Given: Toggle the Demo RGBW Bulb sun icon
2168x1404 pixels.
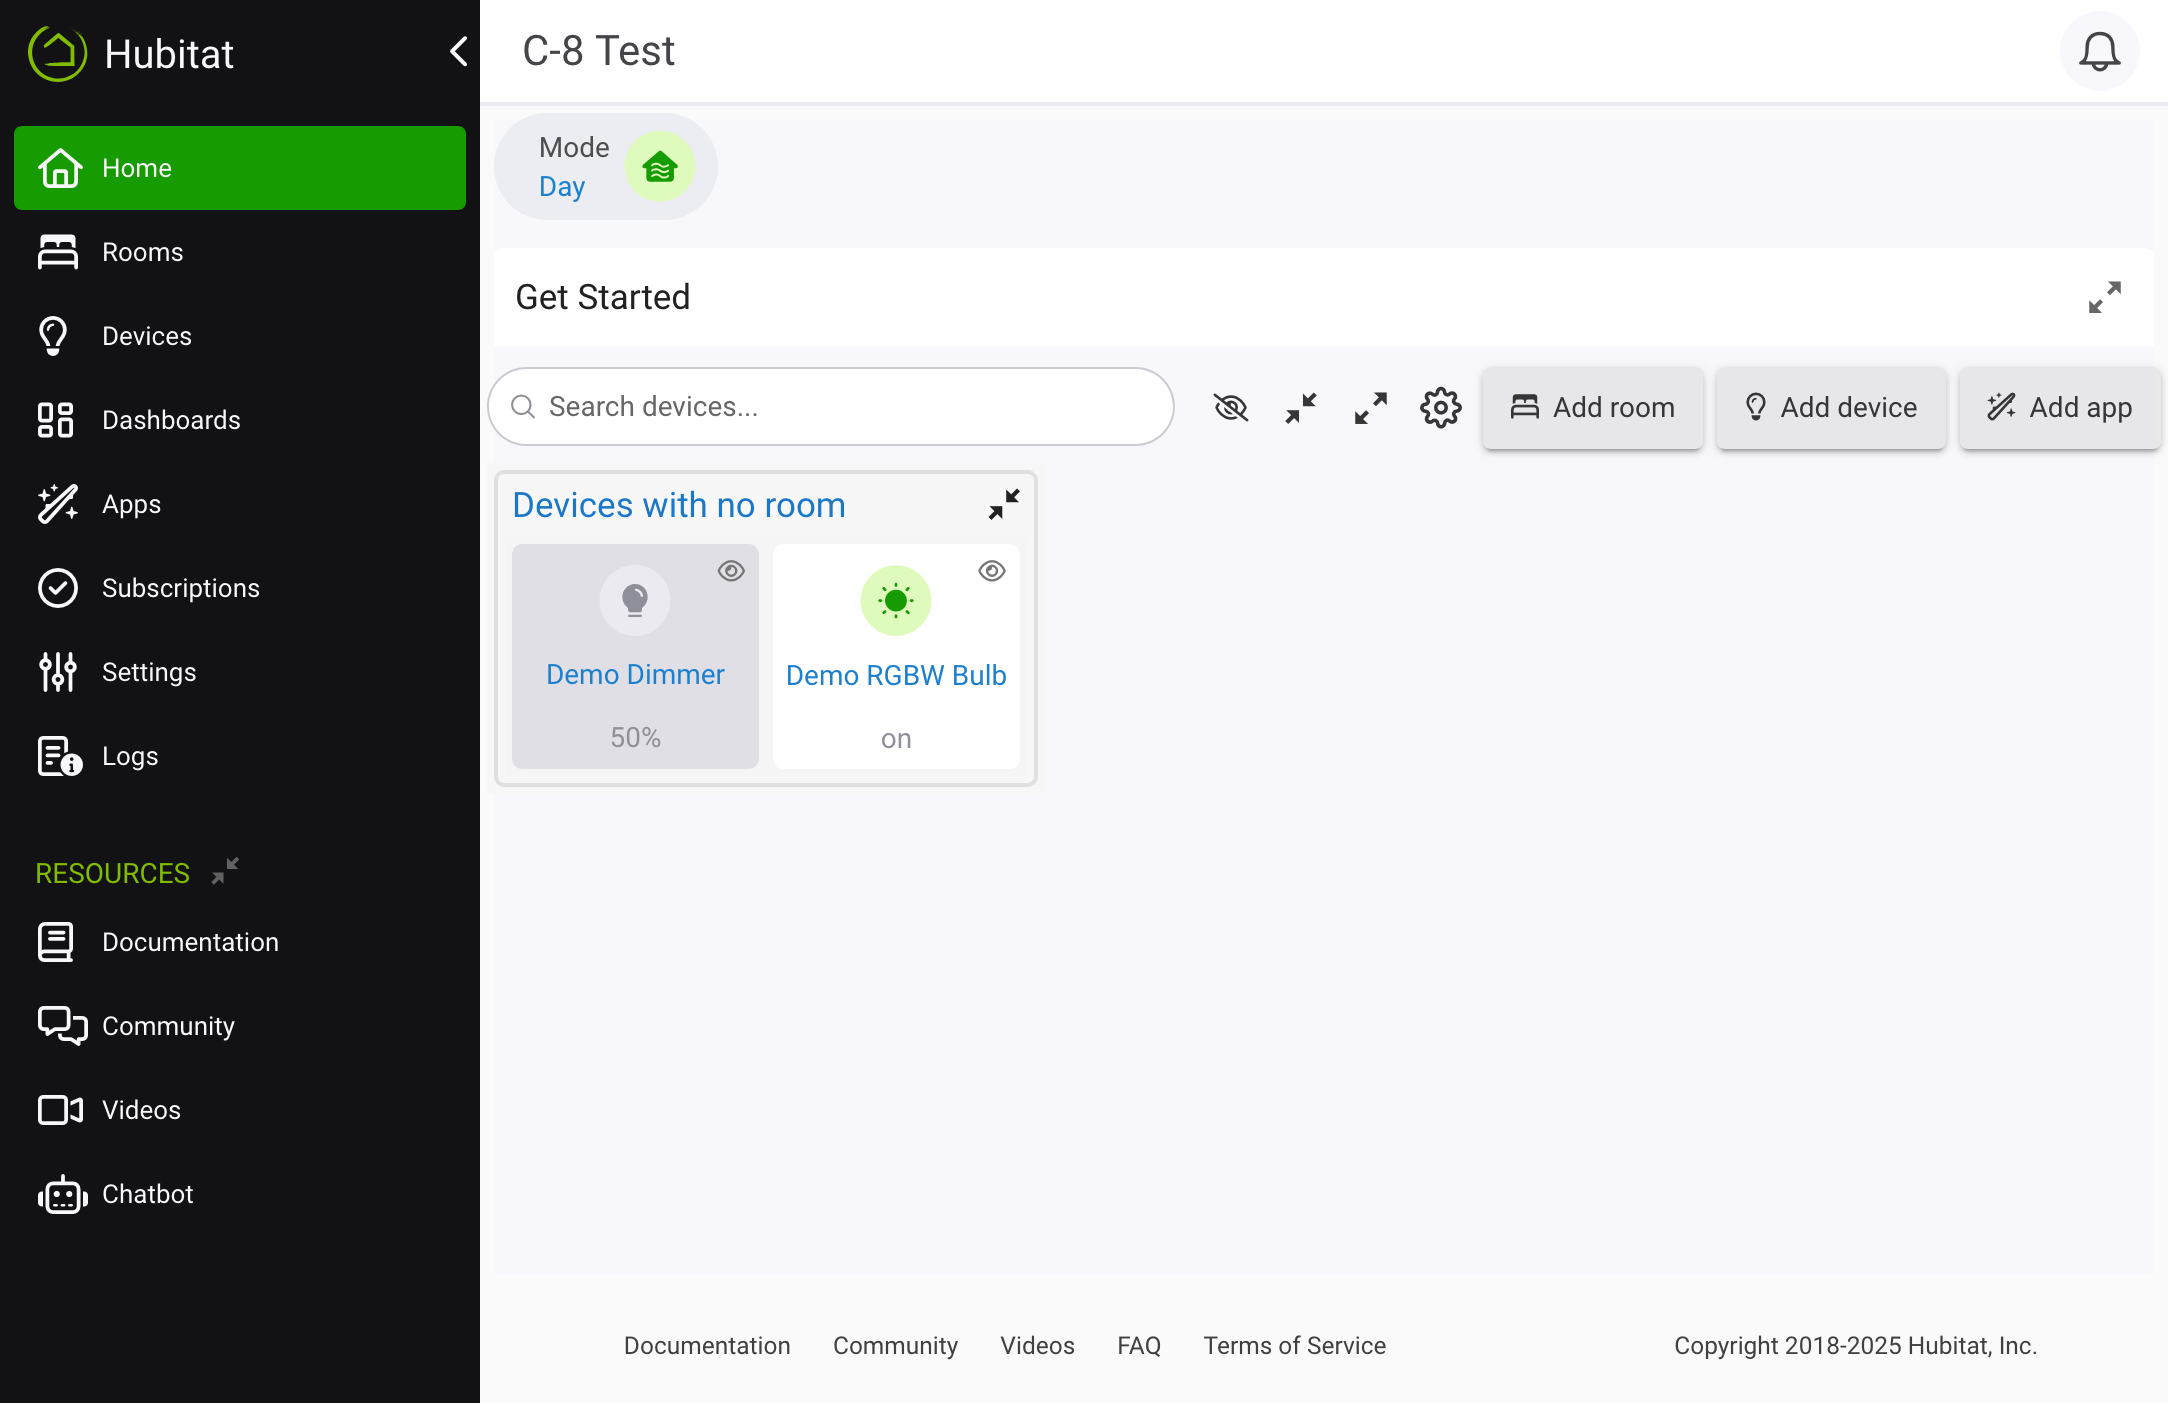Looking at the screenshot, I should pos(896,600).
